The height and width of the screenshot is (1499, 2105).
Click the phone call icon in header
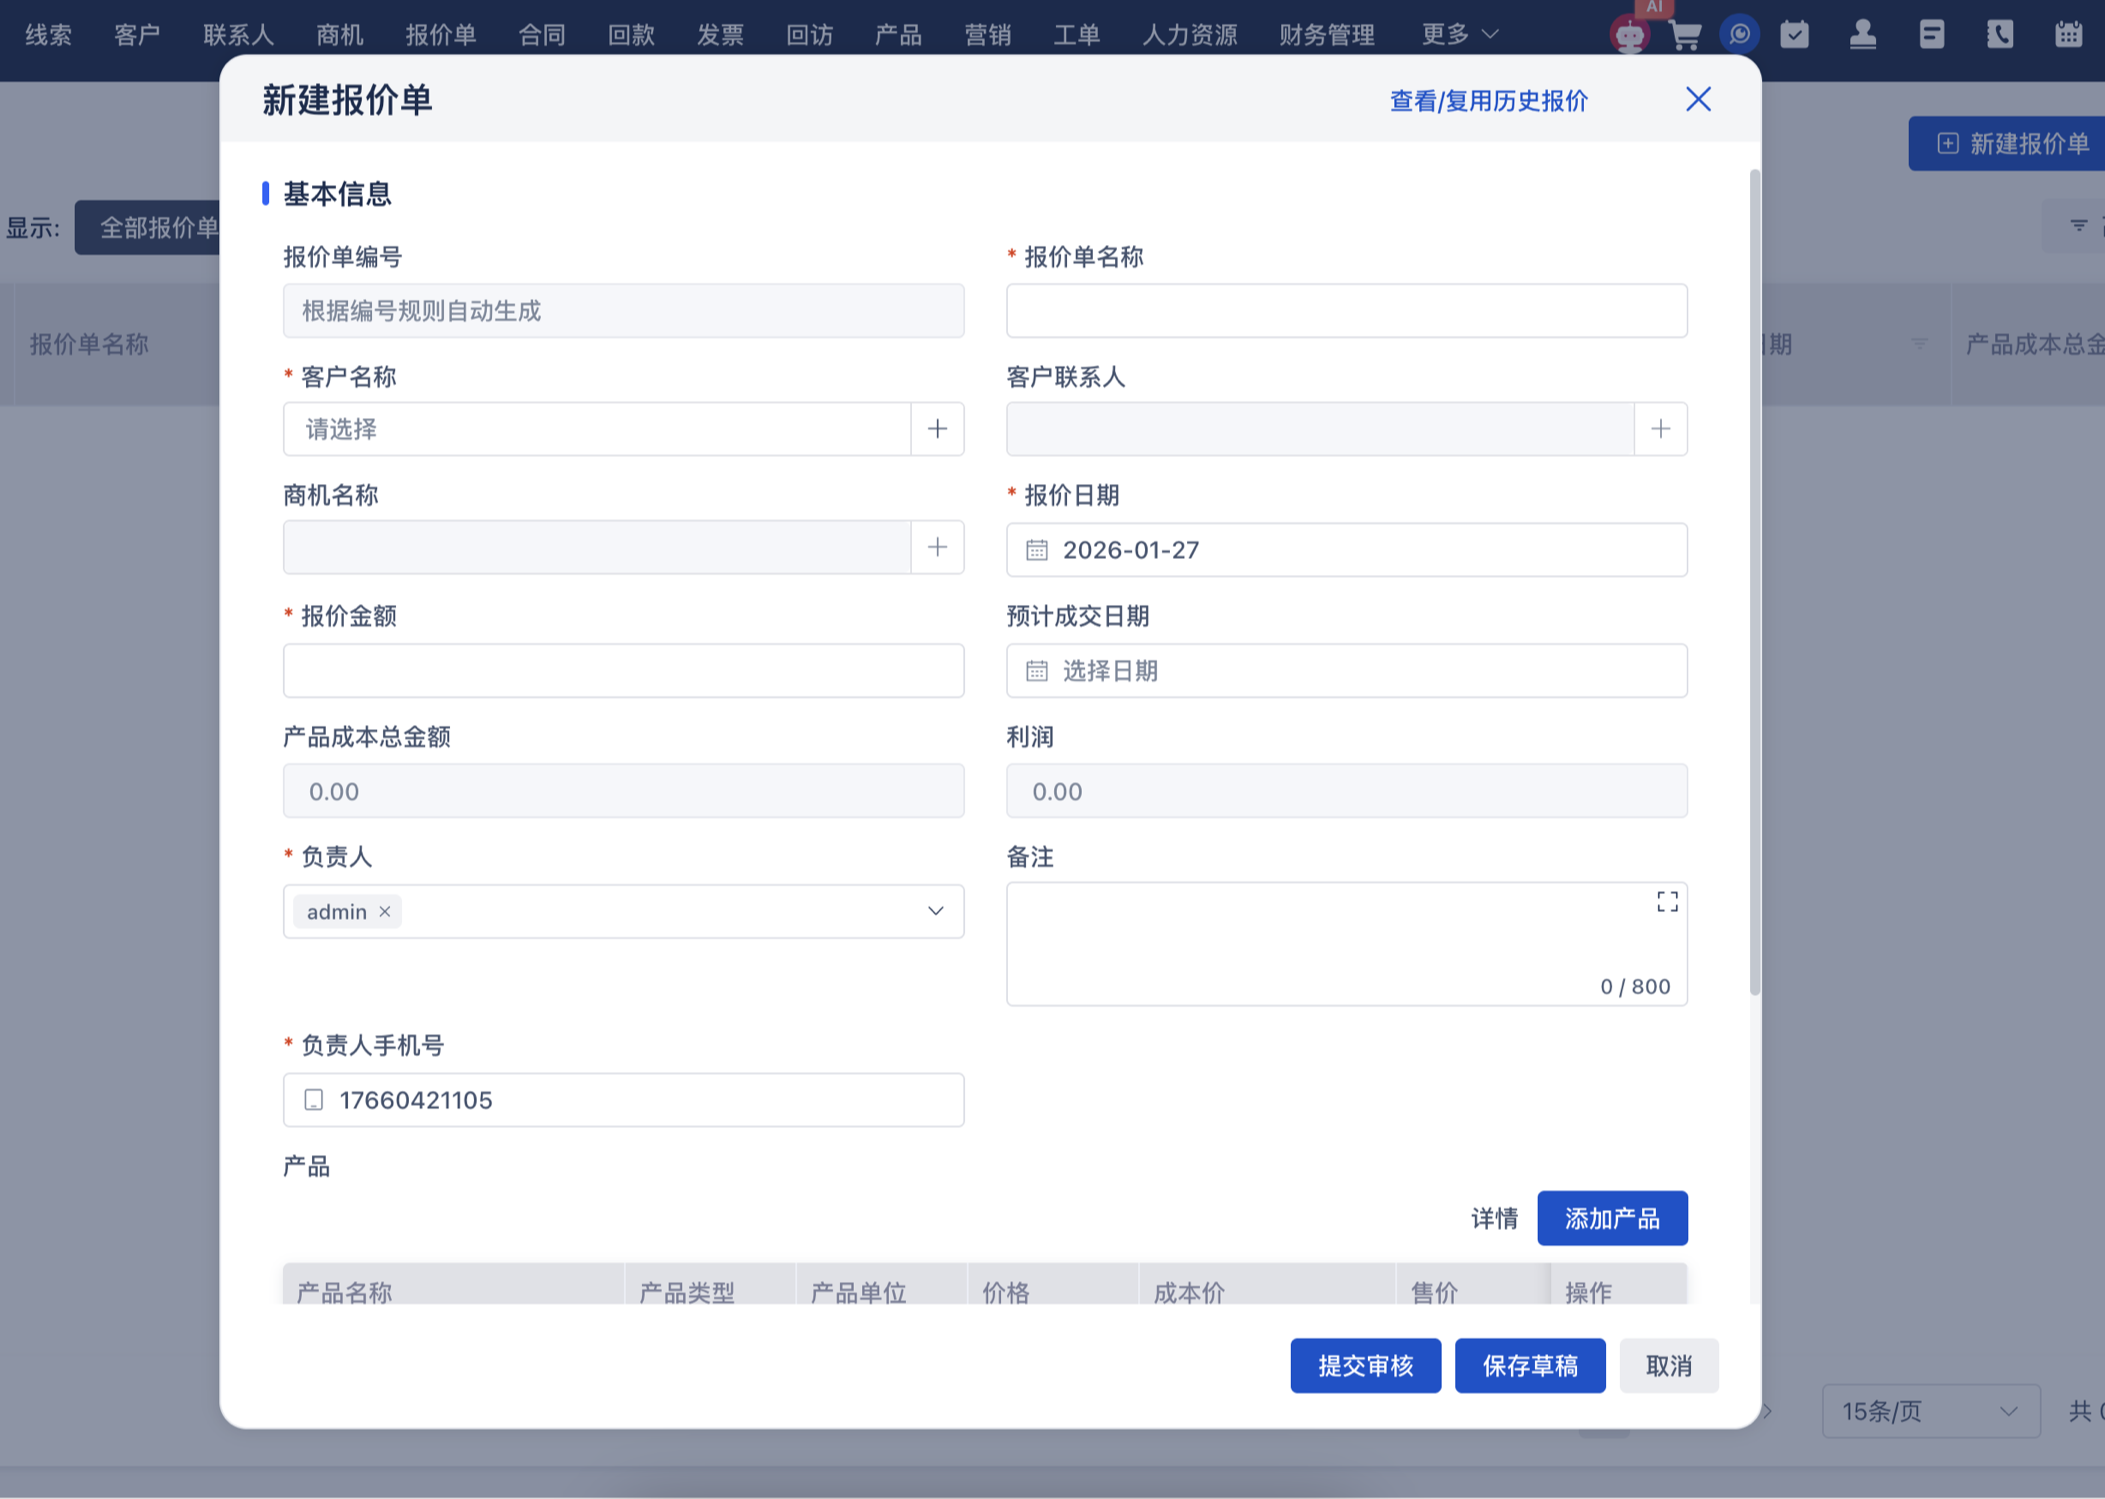tap(1999, 35)
